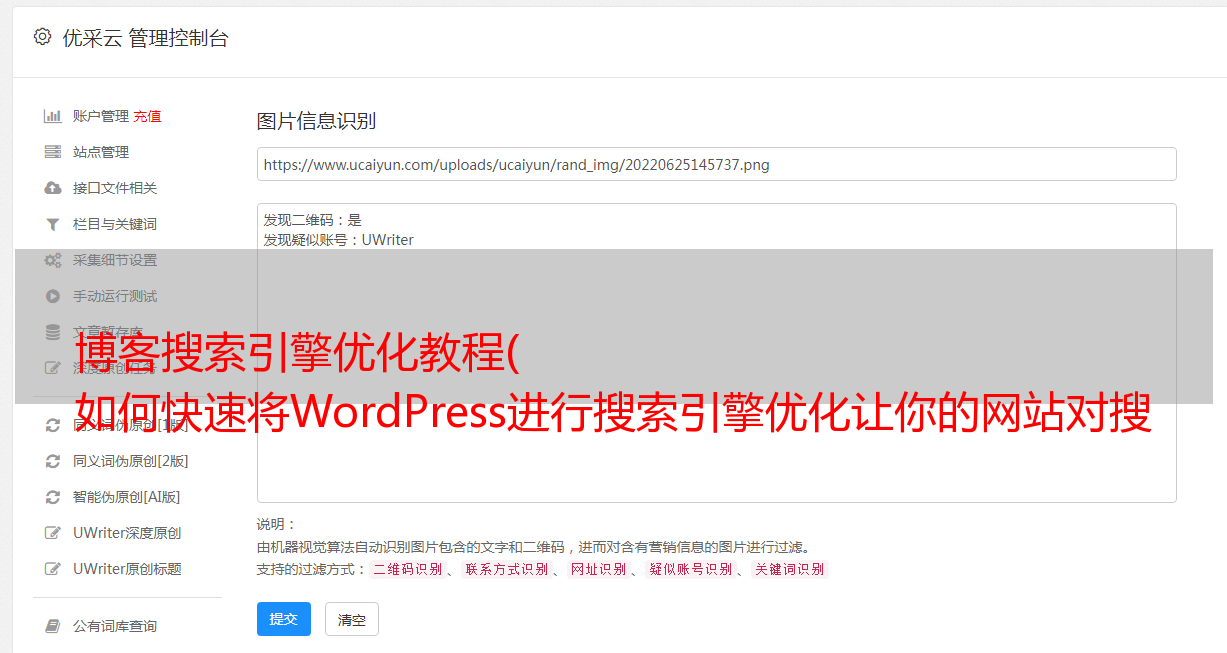Open 账户管理 menu item
Viewport: 1227px width, 653px height.
pyautogui.click(x=101, y=116)
